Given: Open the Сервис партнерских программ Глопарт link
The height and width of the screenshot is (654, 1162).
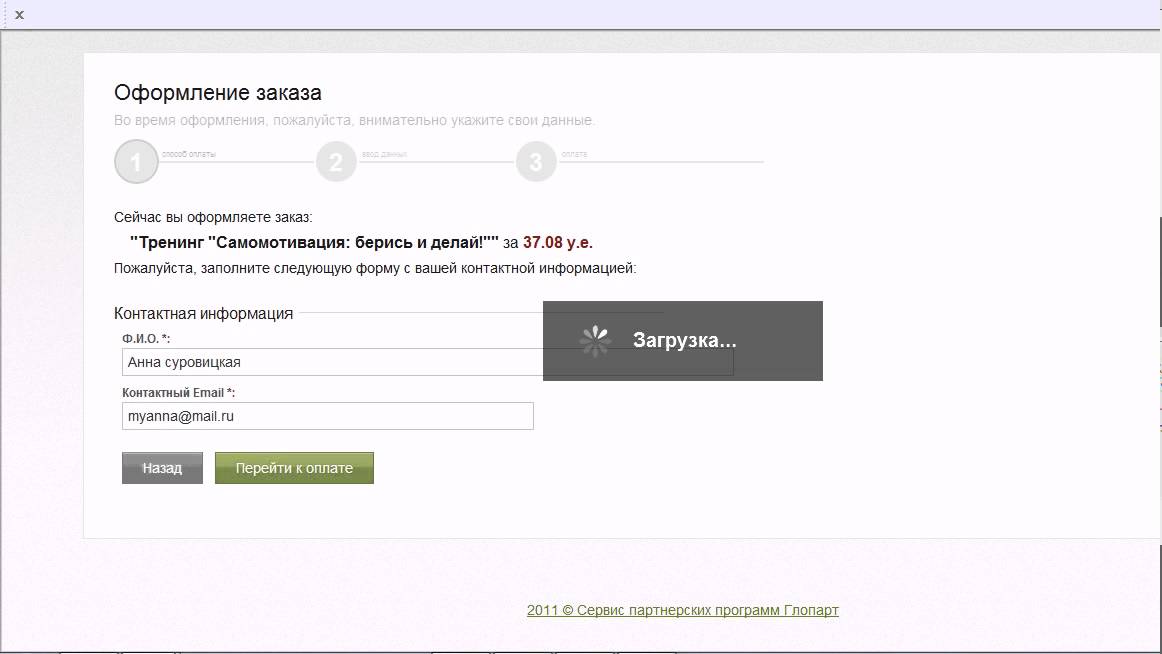Looking at the screenshot, I should pyautogui.click(x=683, y=610).
